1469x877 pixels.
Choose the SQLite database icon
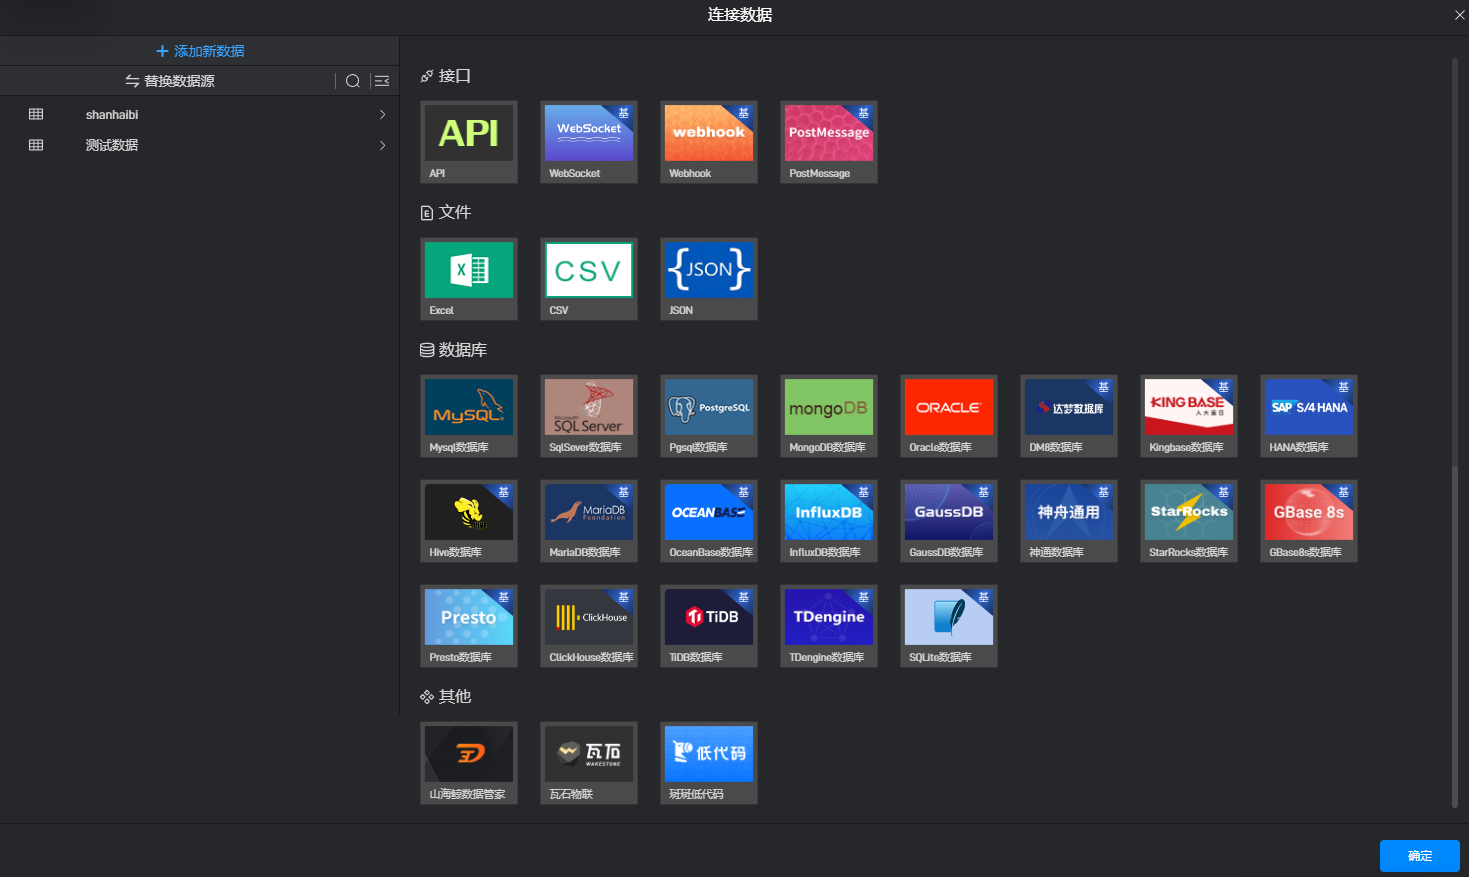[x=948, y=625]
